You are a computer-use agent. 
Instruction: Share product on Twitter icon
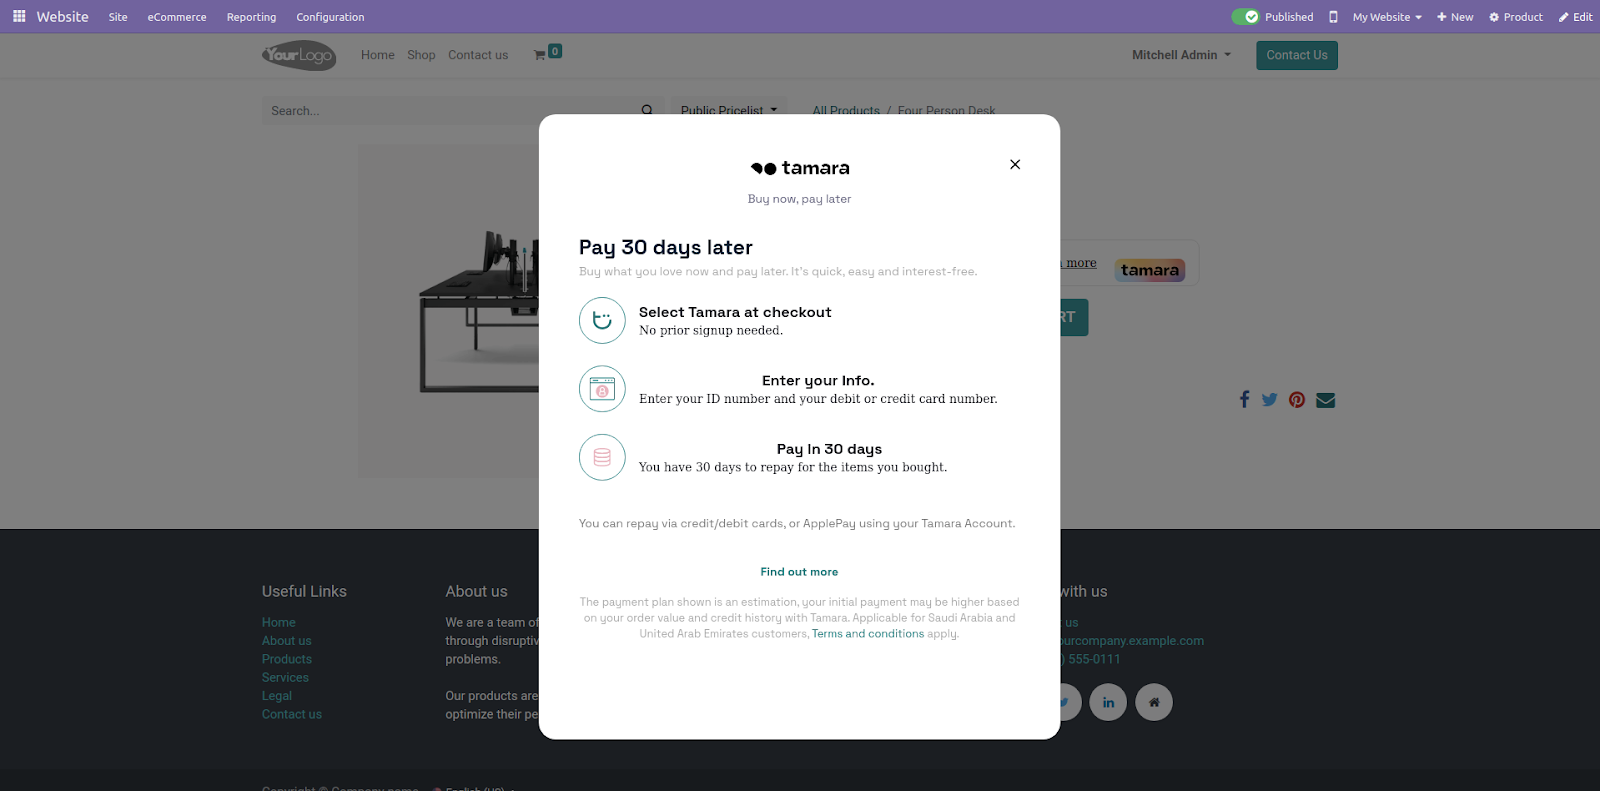pyautogui.click(x=1269, y=399)
